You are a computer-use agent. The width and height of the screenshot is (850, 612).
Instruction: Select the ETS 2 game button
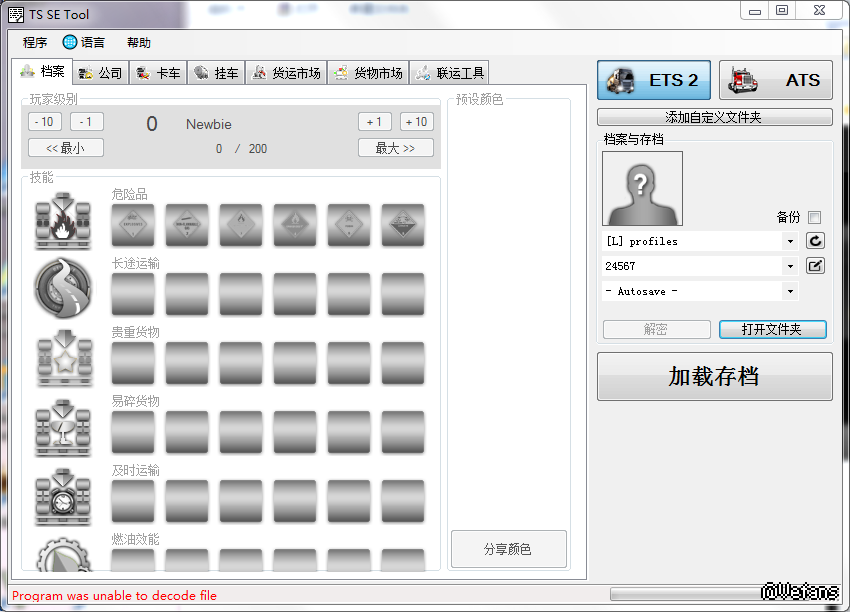tap(654, 80)
